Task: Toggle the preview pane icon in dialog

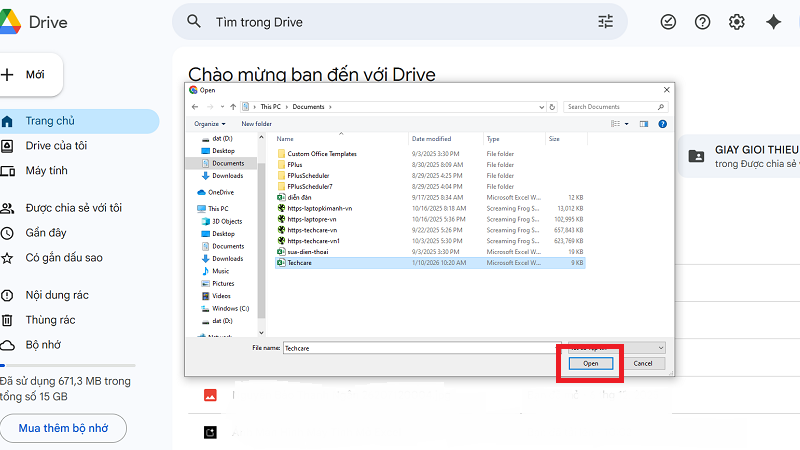Action: pyautogui.click(x=644, y=124)
